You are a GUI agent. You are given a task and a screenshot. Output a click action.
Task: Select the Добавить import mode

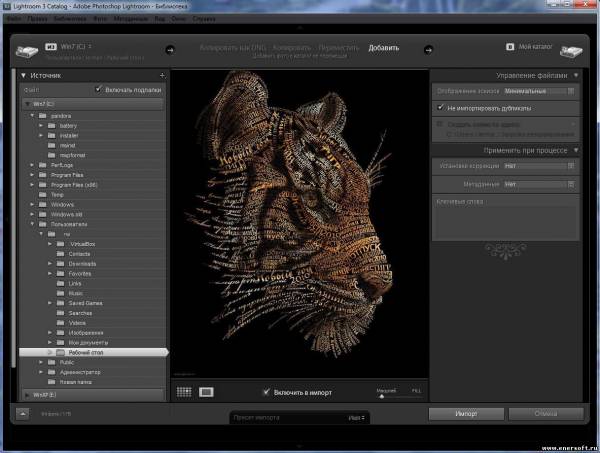point(383,48)
